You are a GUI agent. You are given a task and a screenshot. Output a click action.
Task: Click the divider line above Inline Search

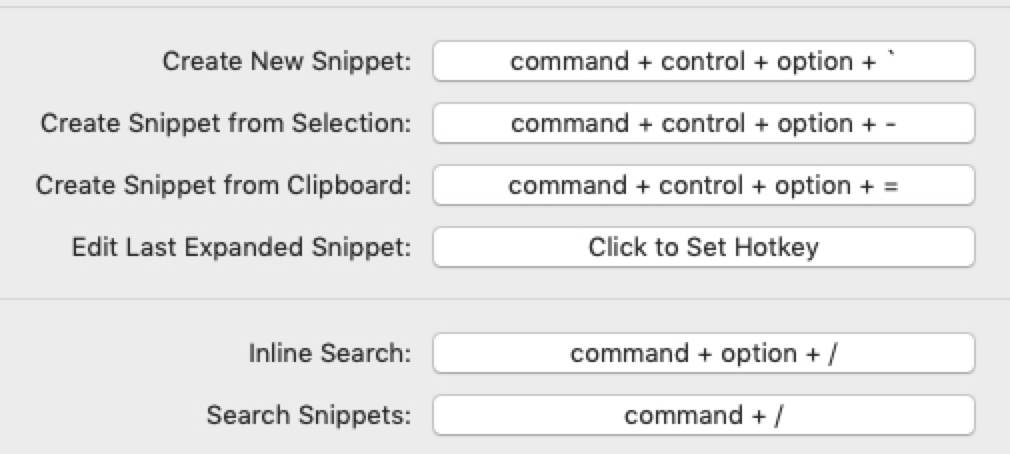coord(505,298)
